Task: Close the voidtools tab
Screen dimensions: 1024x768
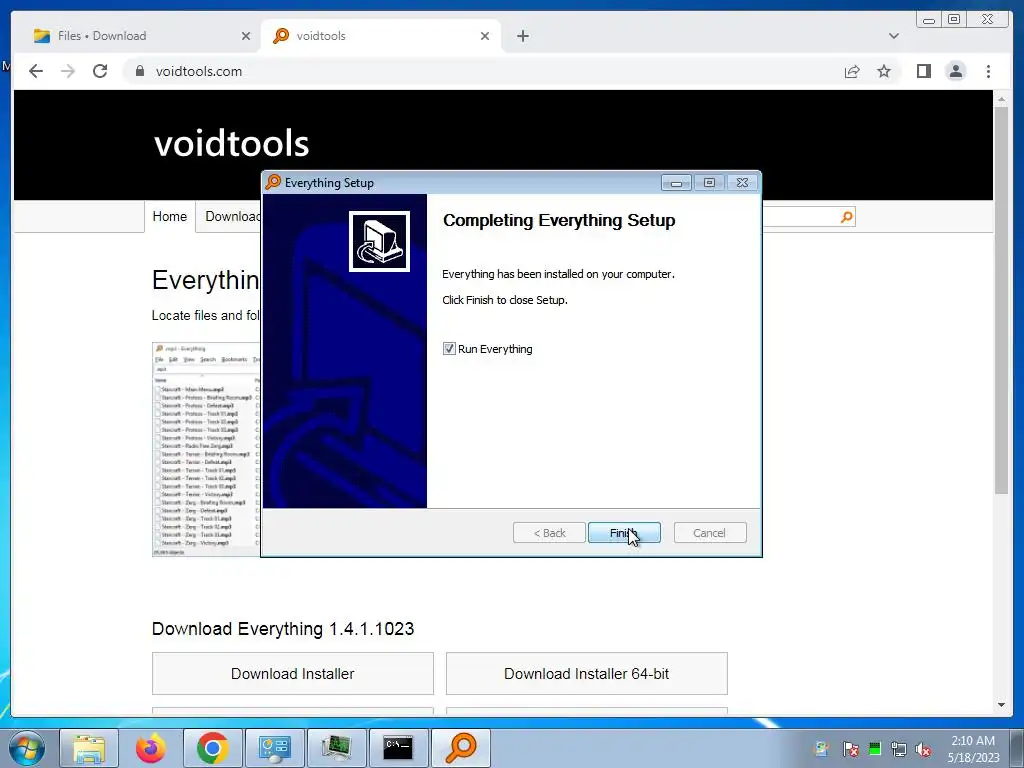Action: click(x=485, y=36)
